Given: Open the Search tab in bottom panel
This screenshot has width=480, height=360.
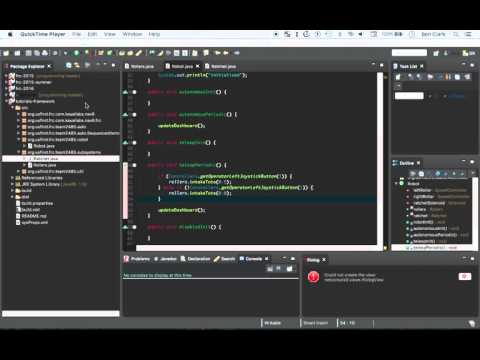Looking at the screenshot, I should pos(224,259).
